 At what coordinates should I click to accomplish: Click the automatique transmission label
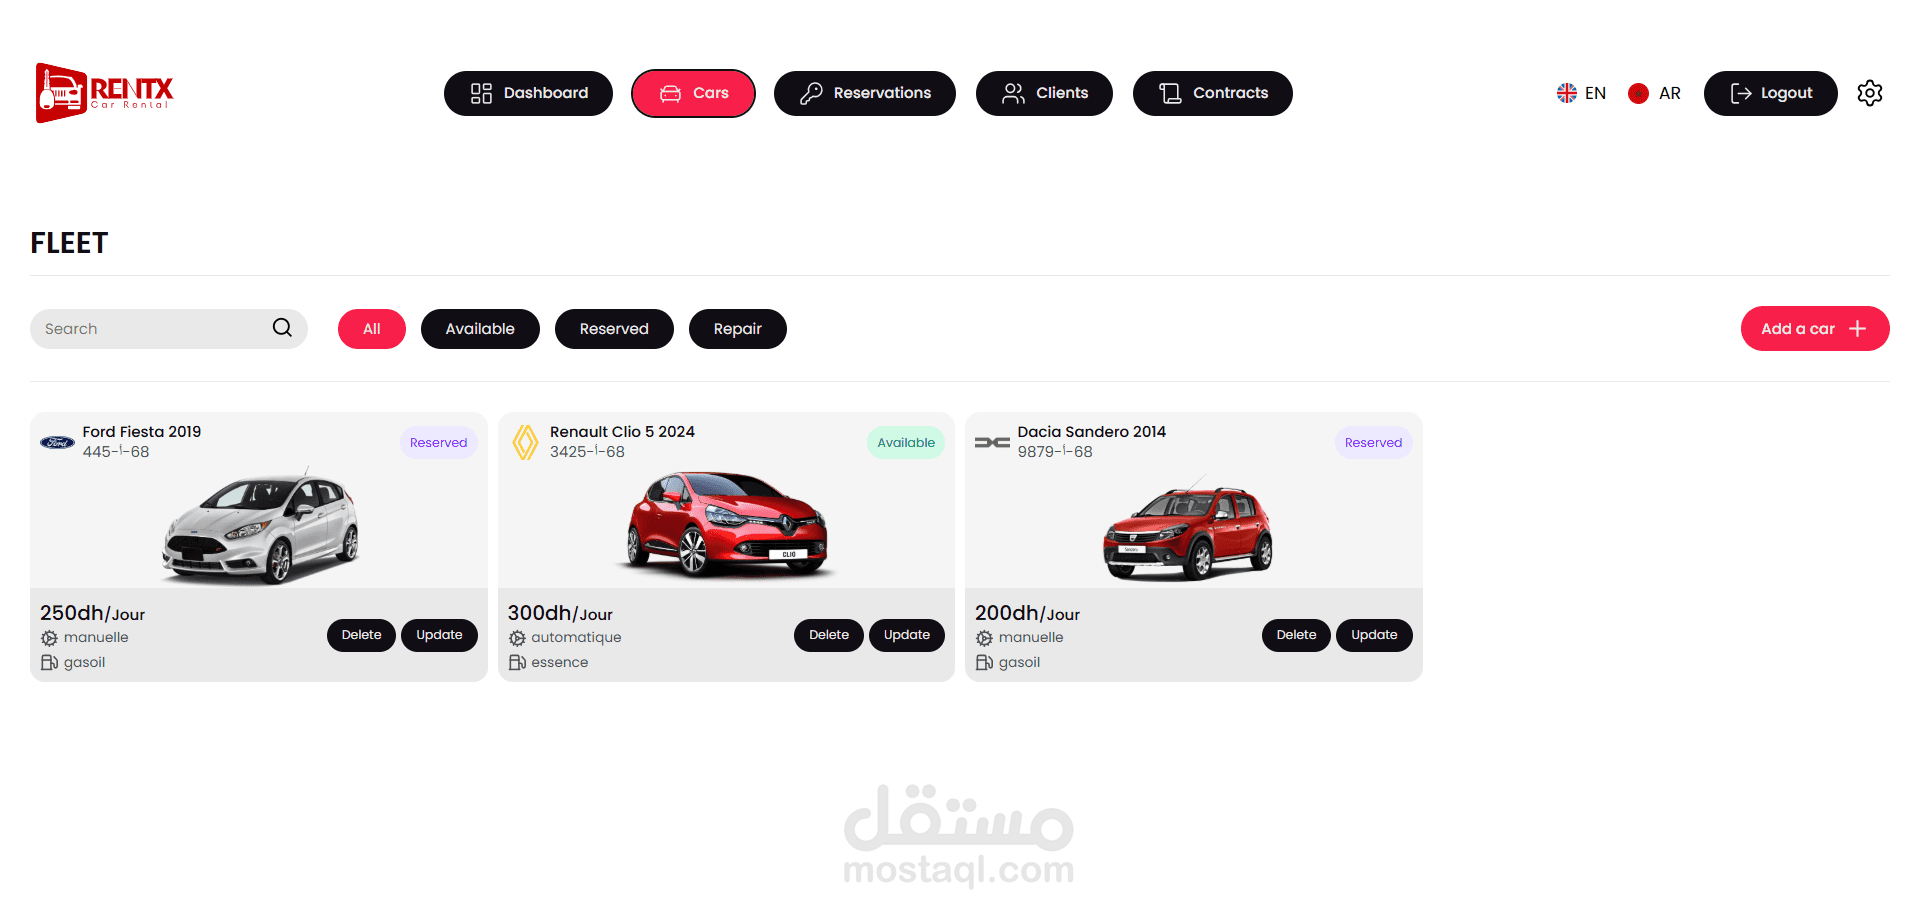[576, 638]
